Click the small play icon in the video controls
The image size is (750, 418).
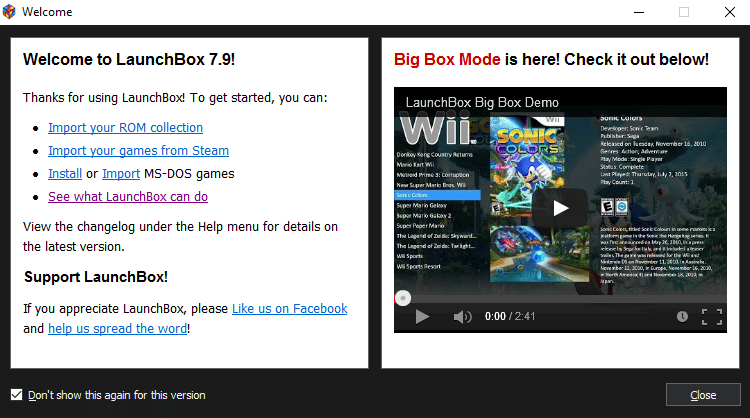click(x=422, y=317)
